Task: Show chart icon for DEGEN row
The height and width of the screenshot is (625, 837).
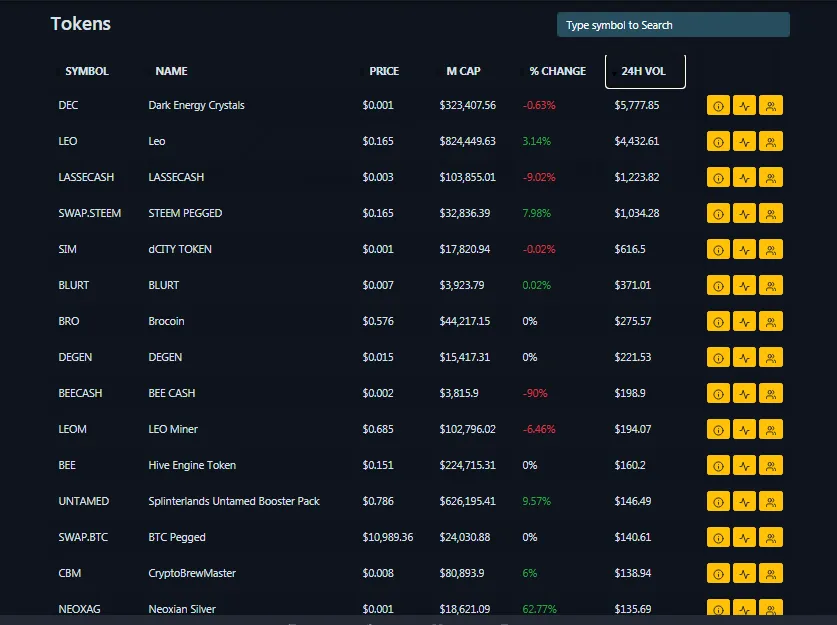Action: [x=744, y=357]
